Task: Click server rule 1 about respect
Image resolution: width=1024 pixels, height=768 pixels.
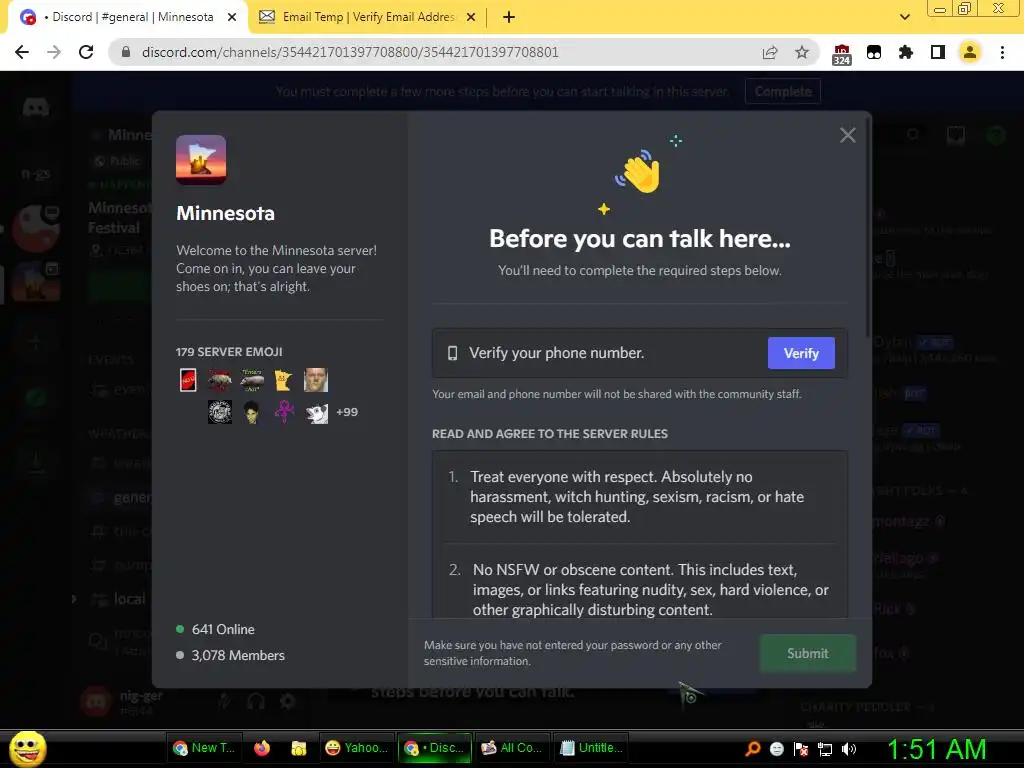Action: (x=639, y=496)
